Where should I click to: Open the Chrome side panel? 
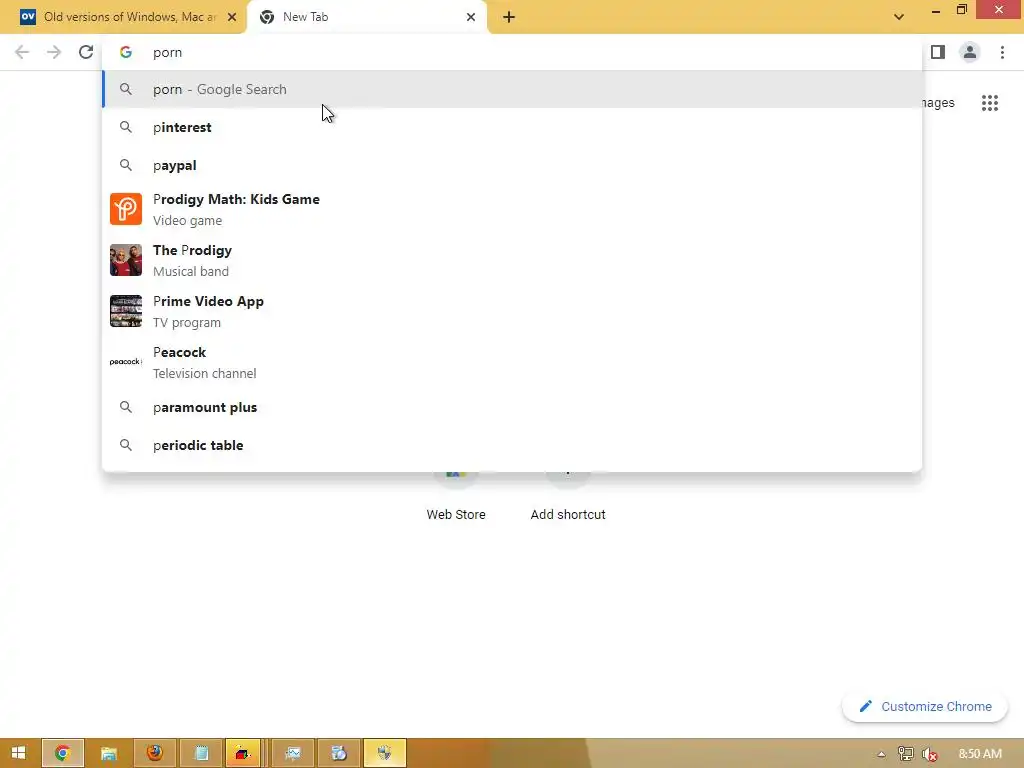pyautogui.click(x=938, y=52)
